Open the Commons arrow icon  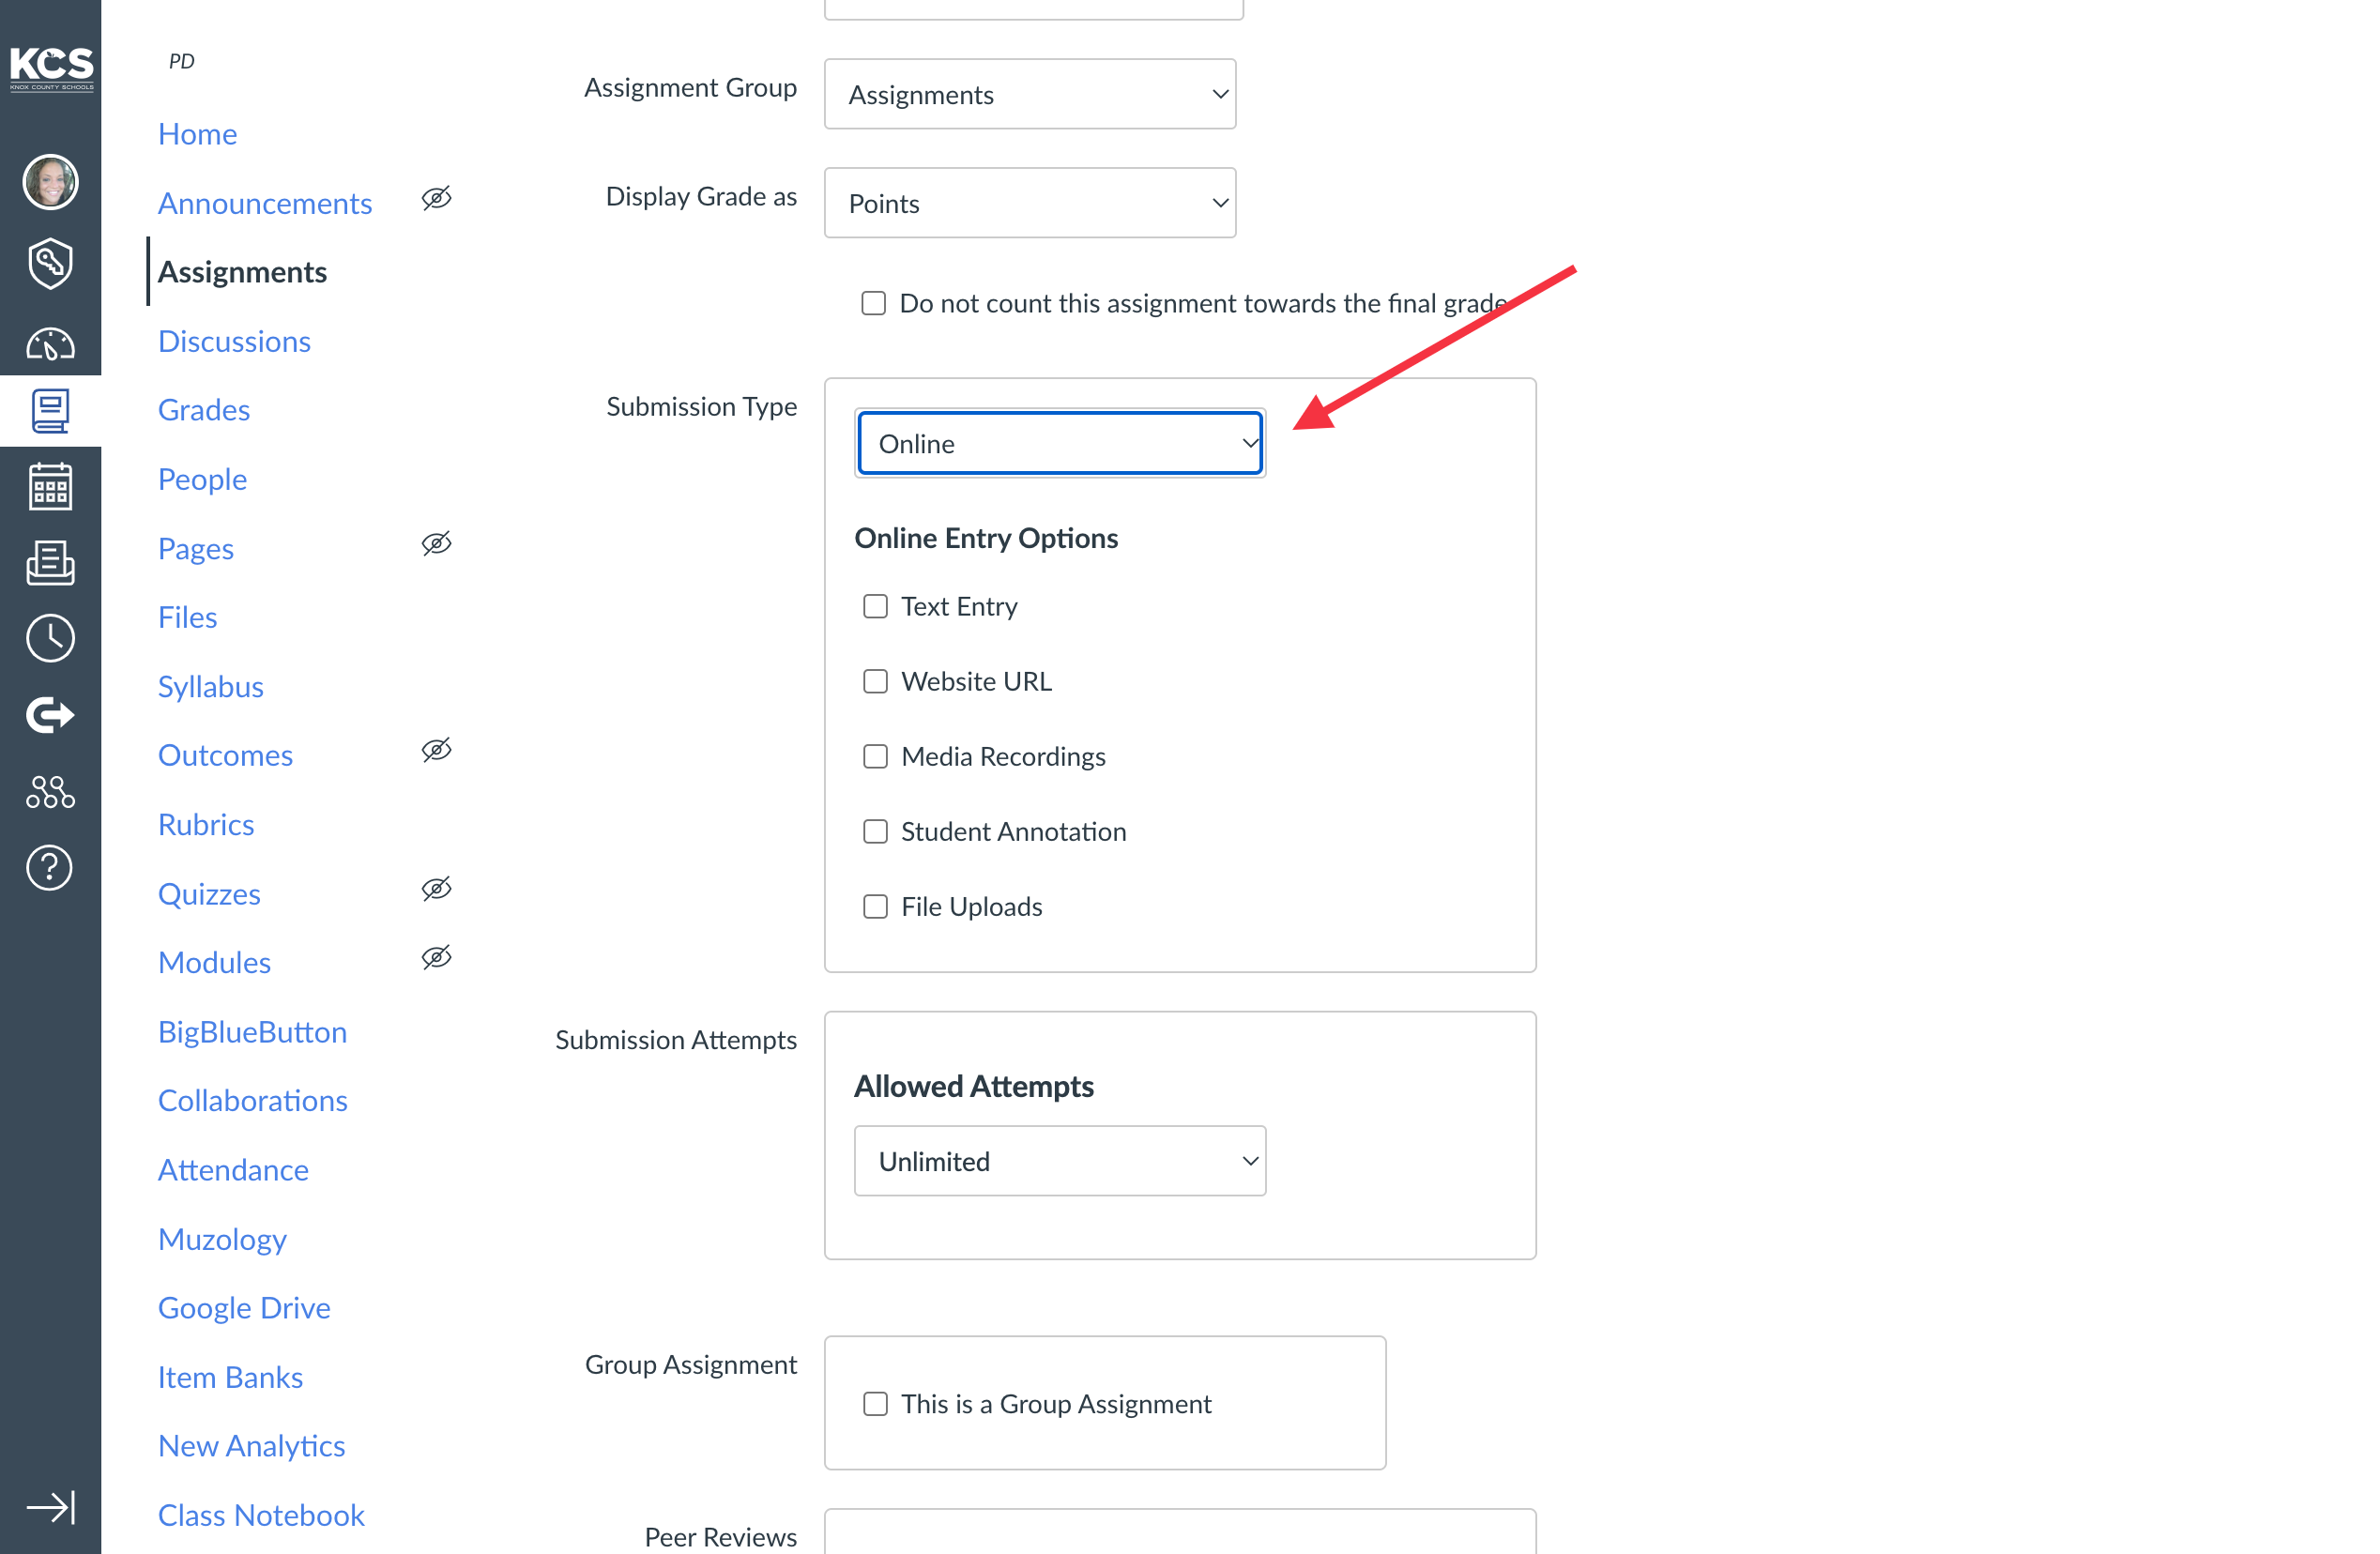click(50, 715)
